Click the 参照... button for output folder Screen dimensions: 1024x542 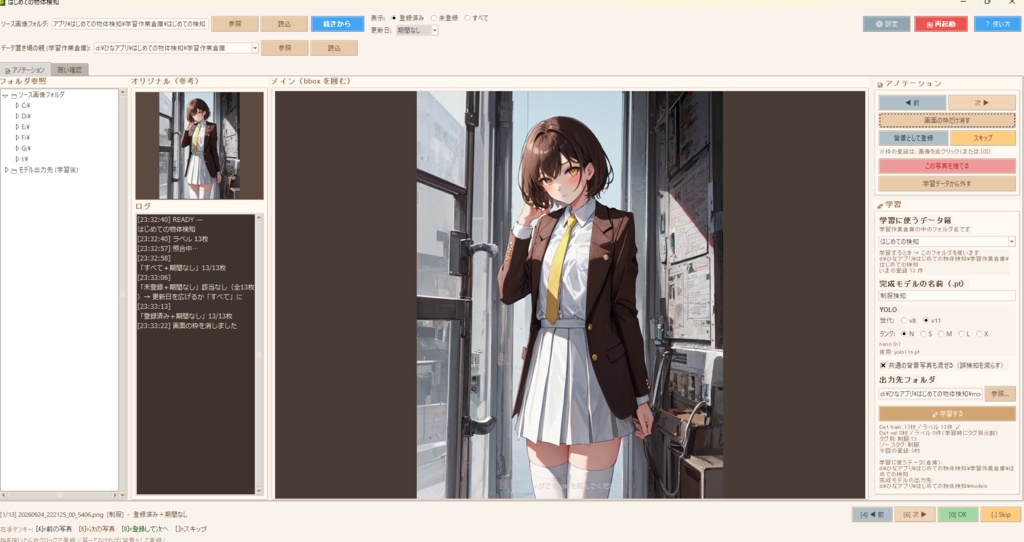point(1000,394)
